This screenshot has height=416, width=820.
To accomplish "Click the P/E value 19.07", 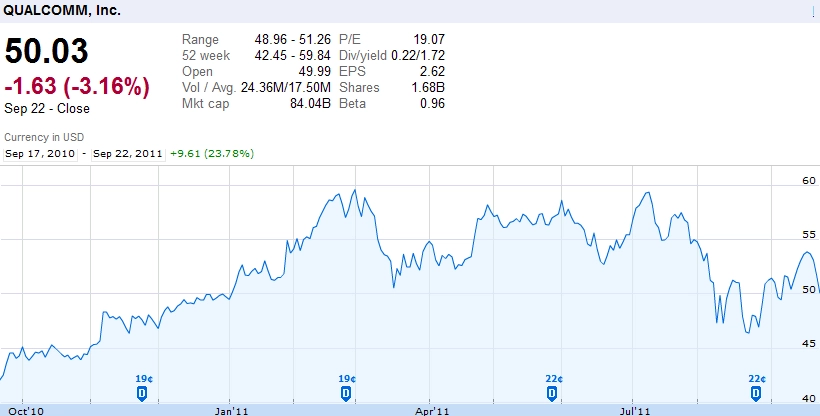I will click(x=429, y=40).
